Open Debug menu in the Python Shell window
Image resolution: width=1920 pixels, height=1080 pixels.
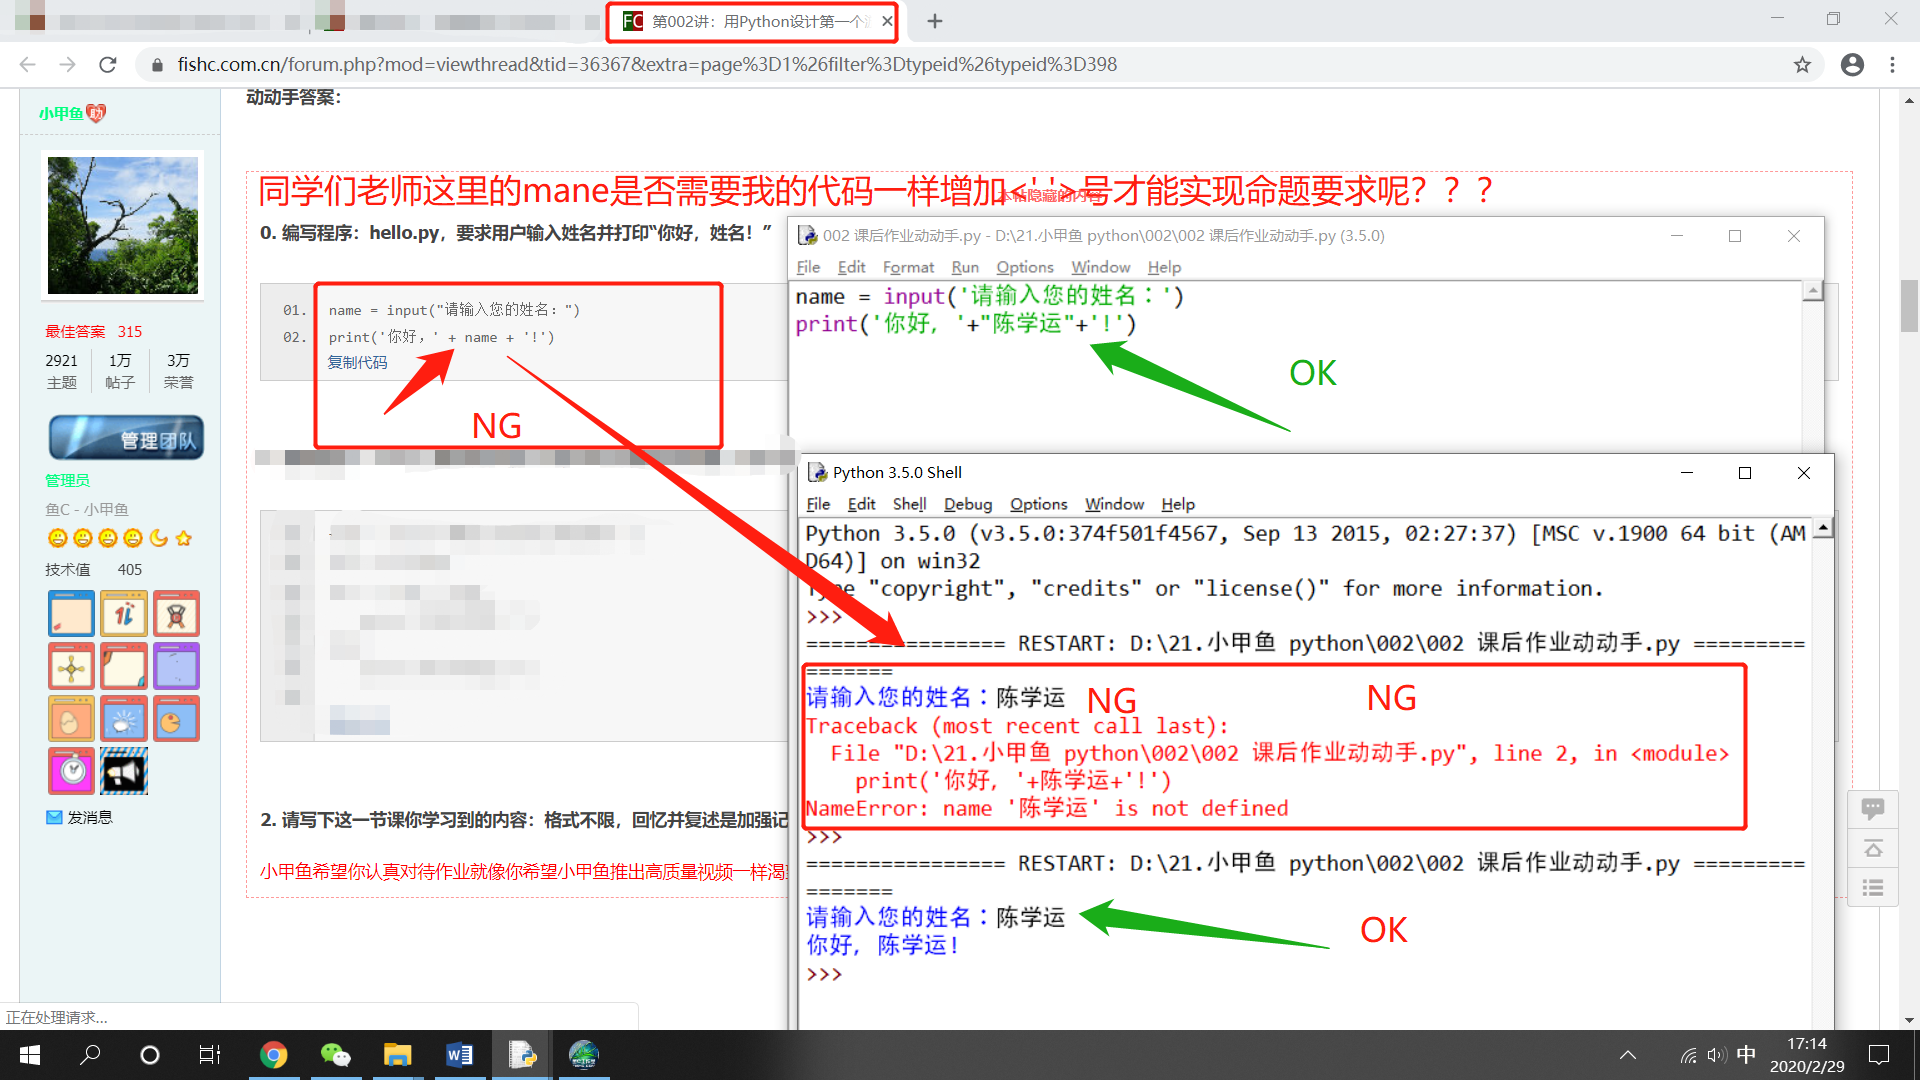[968, 504]
